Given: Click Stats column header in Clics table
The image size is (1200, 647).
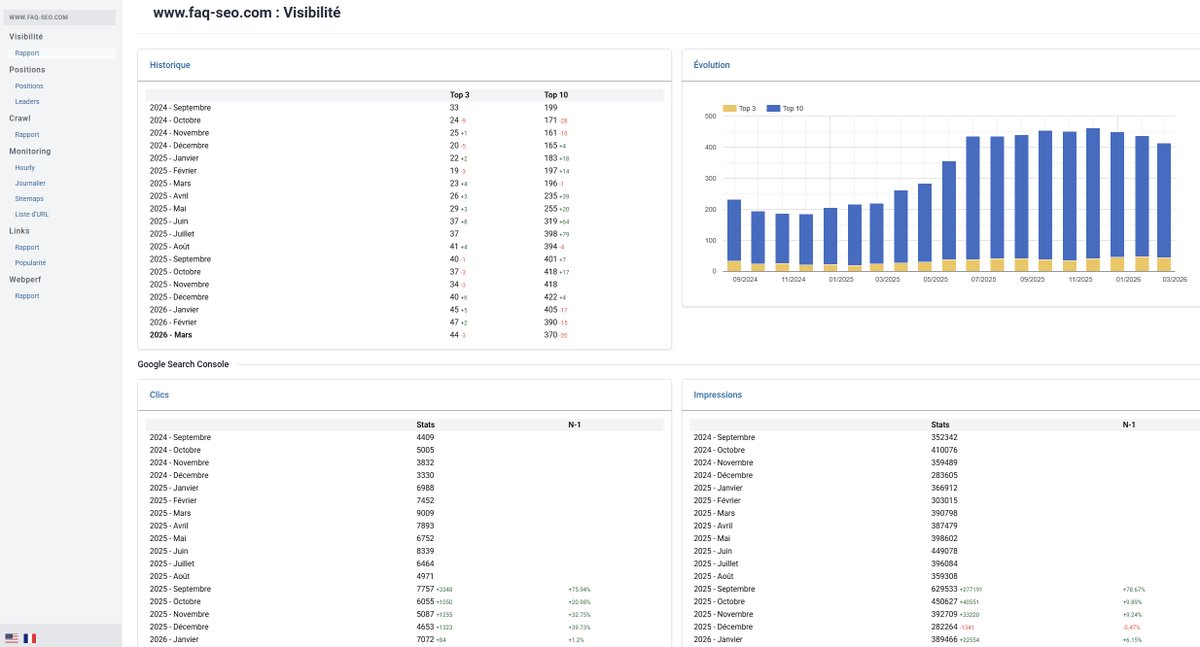Looking at the screenshot, I should click(426, 425).
